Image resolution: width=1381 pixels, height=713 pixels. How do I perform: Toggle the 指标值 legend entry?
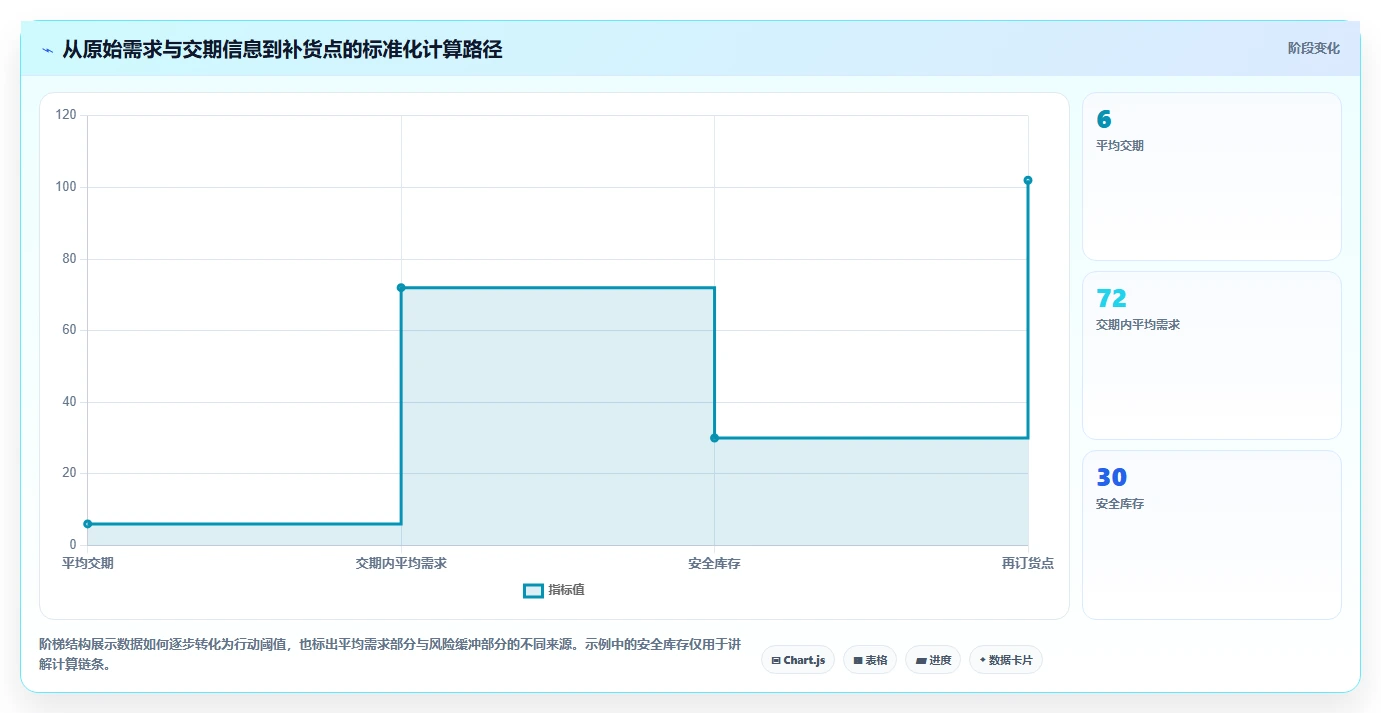(554, 590)
